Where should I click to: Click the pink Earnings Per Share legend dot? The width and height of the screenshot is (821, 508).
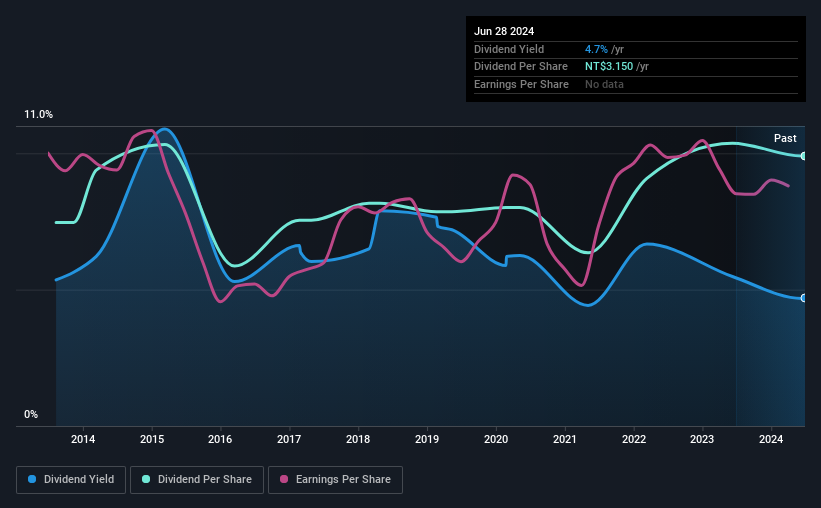pyautogui.click(x=284, y=479)
